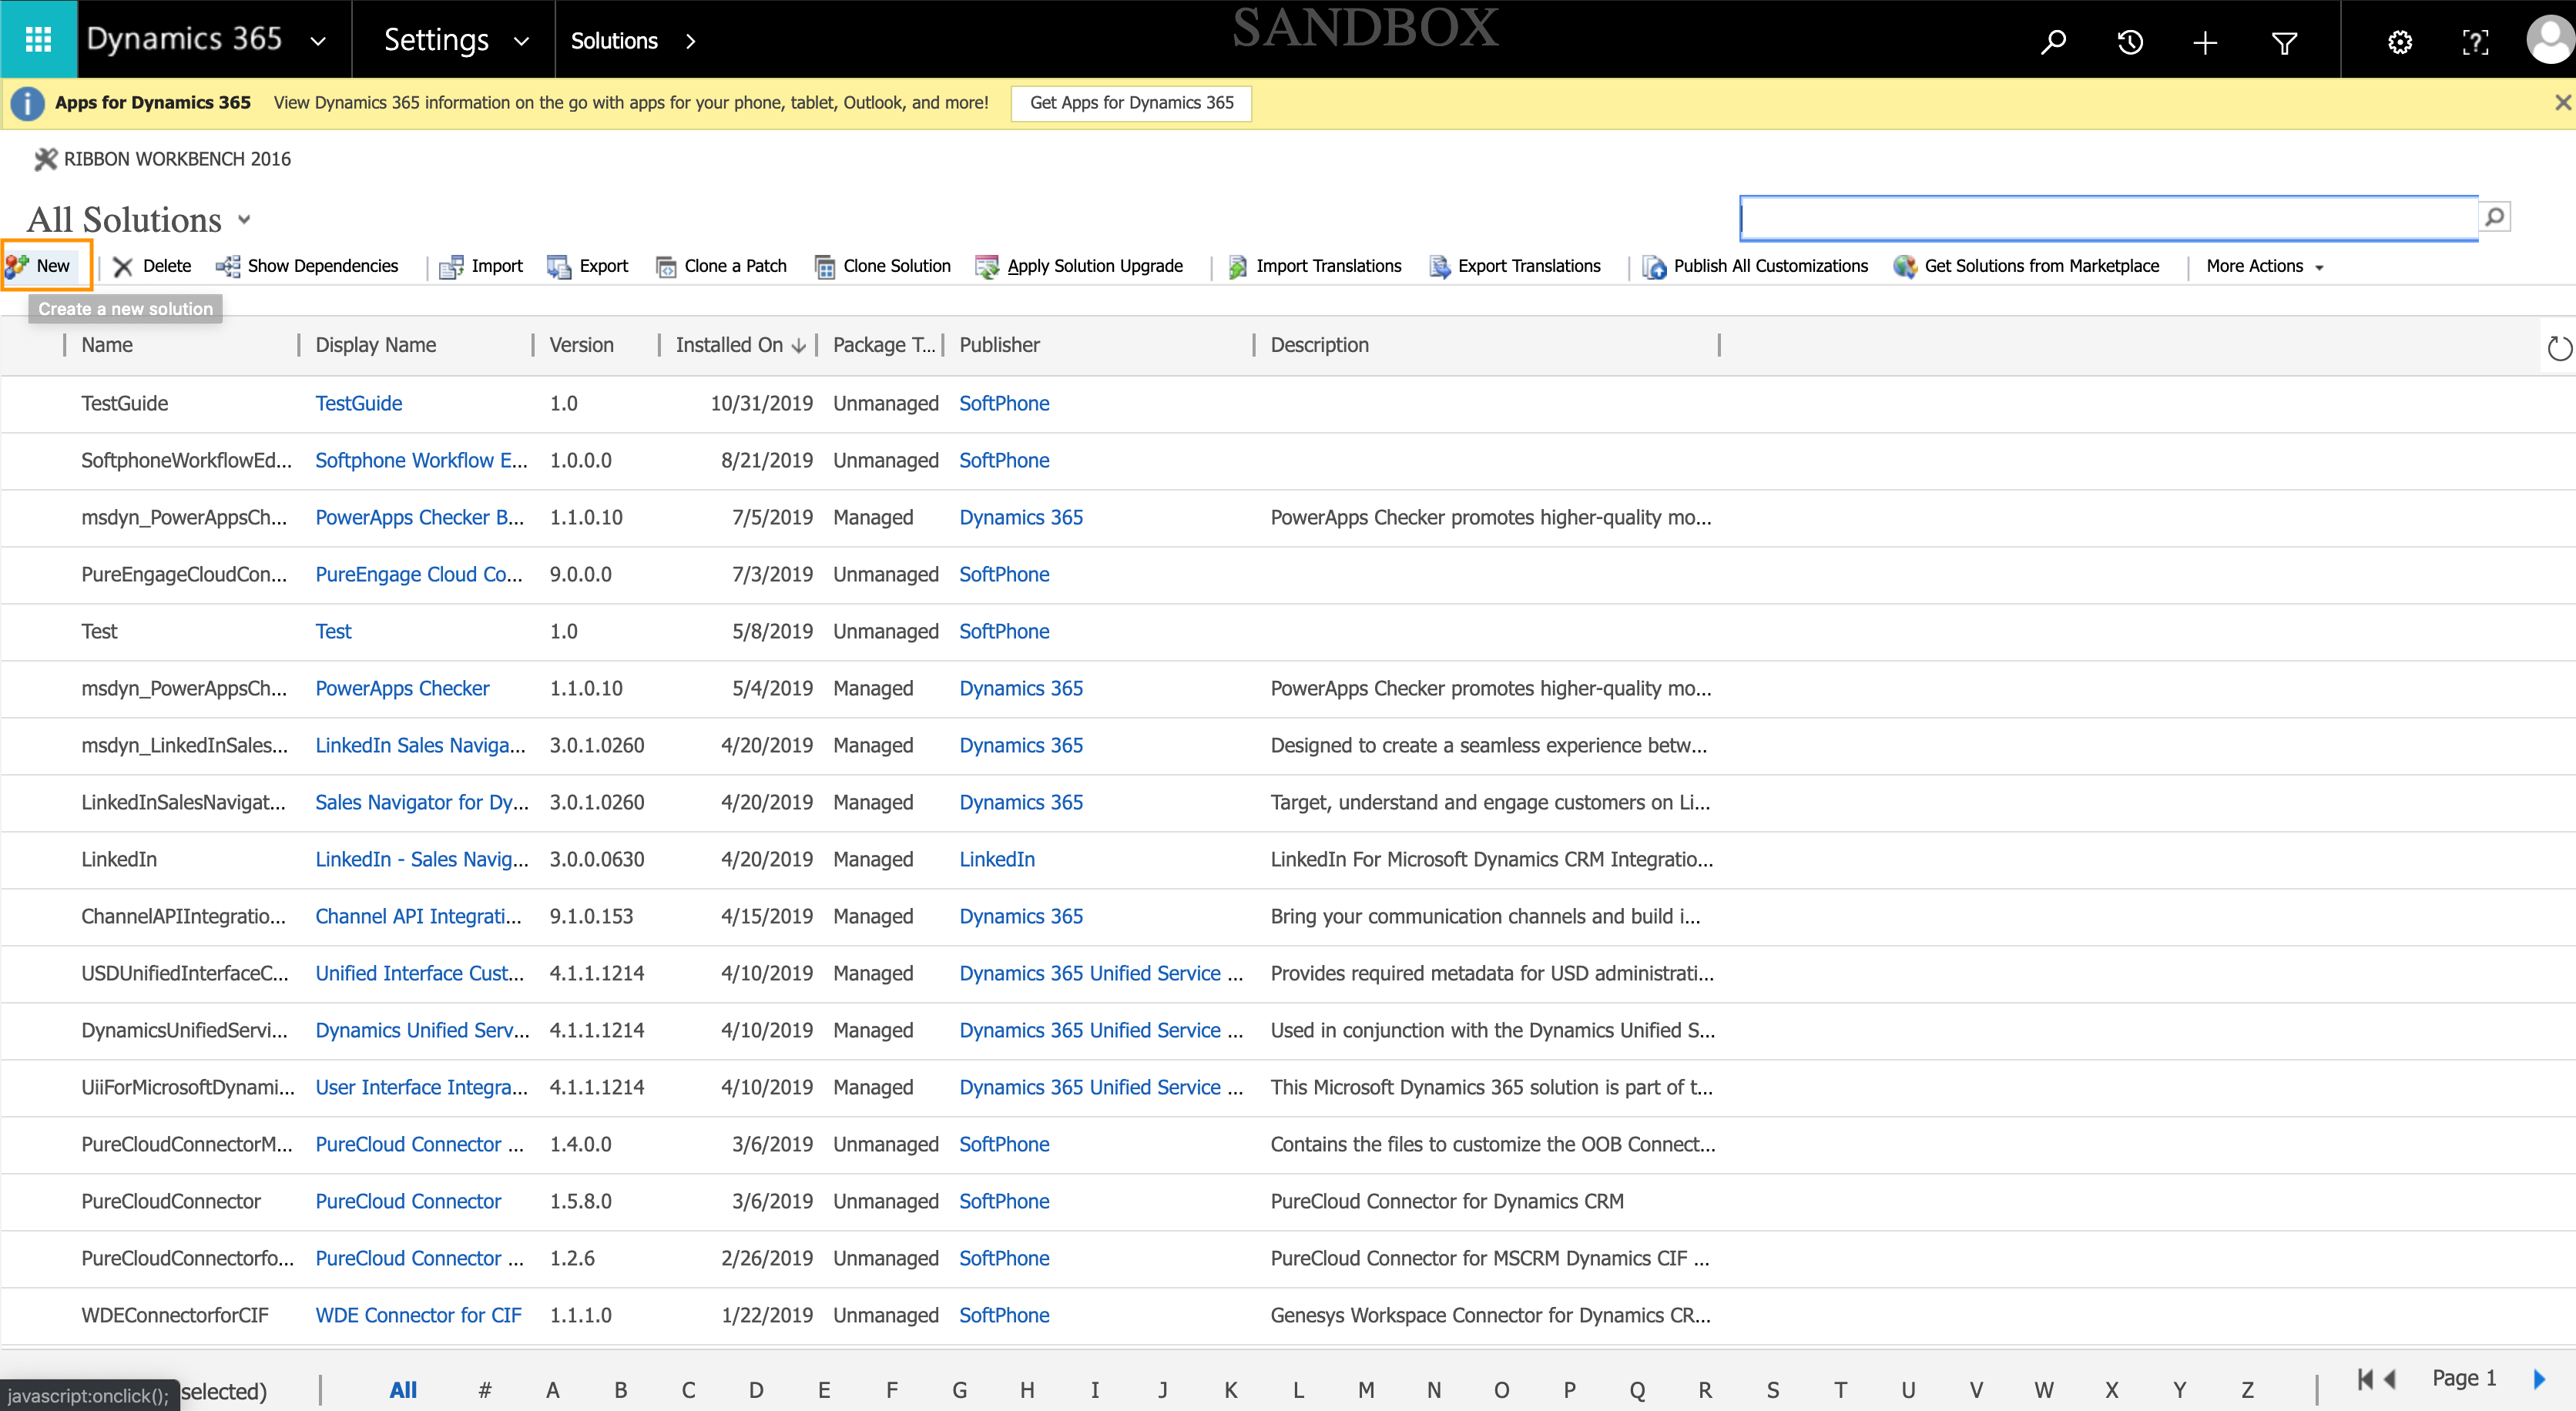Sort by Version column header
Screen dimensions: 2576x1411
point(581,345)
